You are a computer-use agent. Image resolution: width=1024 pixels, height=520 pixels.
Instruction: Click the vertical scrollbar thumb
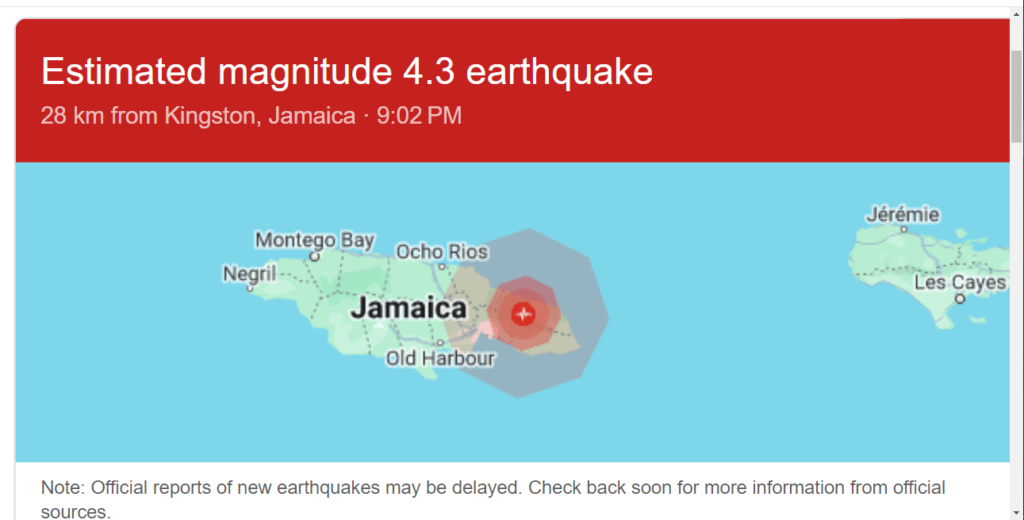[x=1017, y=95]
